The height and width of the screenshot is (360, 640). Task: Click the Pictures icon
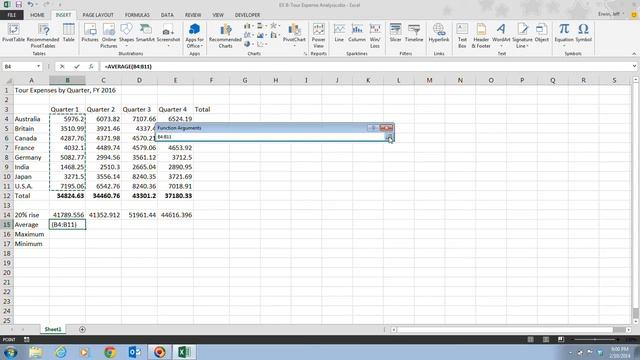90,33
